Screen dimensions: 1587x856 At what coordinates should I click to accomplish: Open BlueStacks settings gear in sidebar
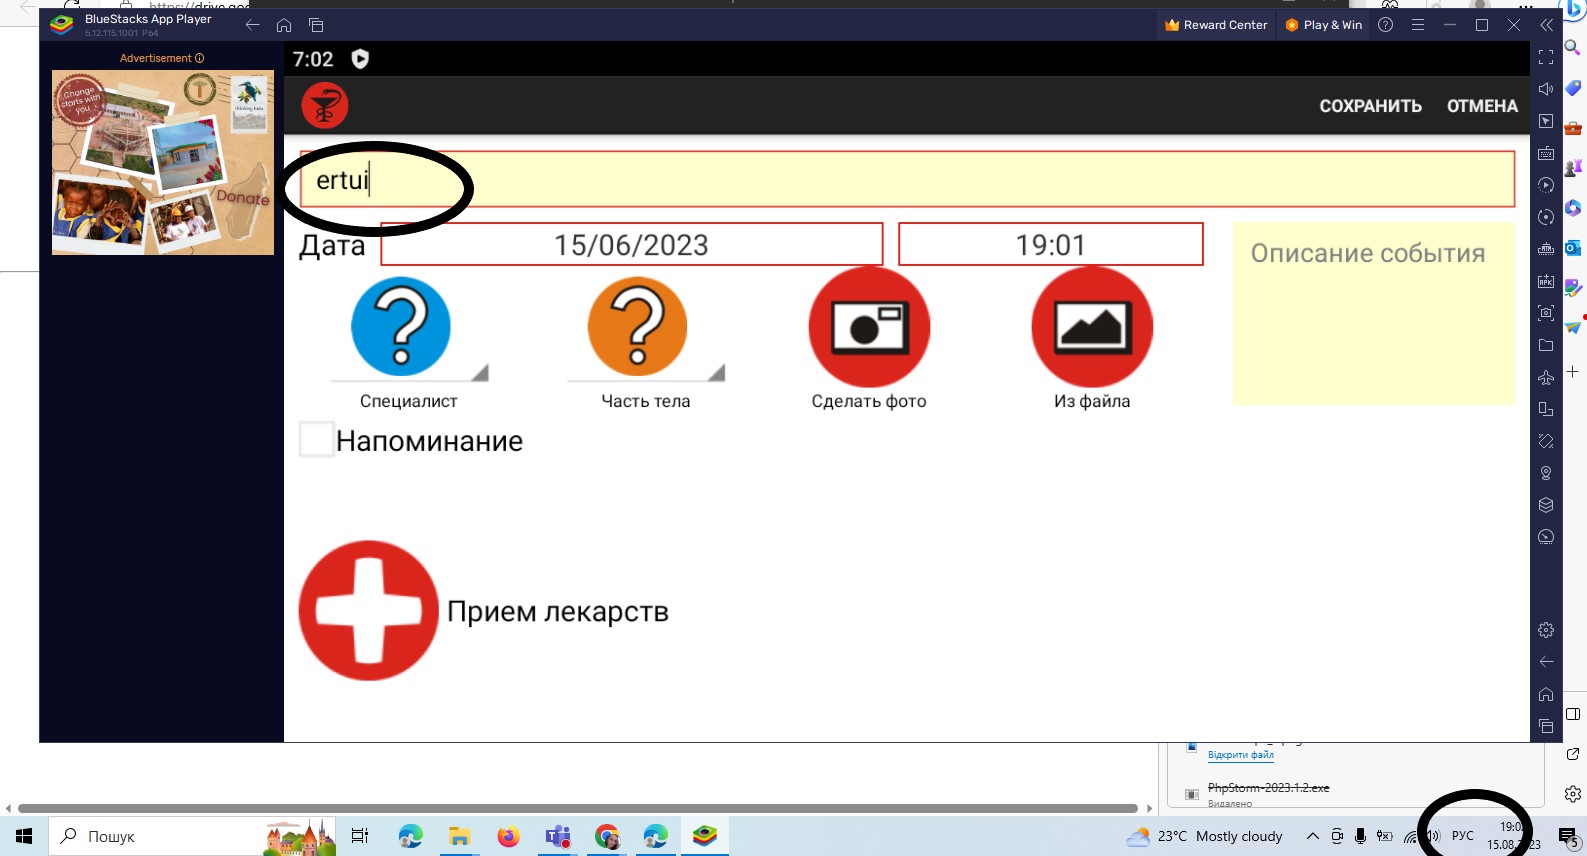1546,630
